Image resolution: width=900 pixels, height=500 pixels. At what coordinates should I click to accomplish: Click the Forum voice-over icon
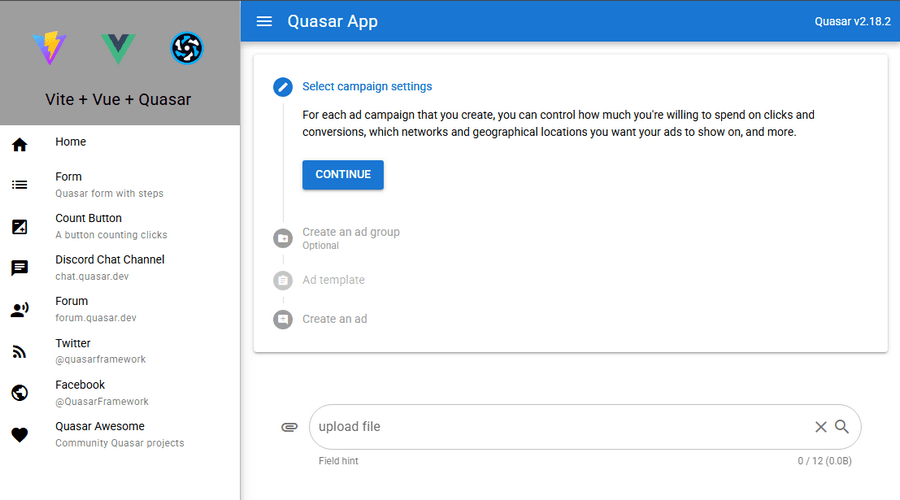[20, 310]
